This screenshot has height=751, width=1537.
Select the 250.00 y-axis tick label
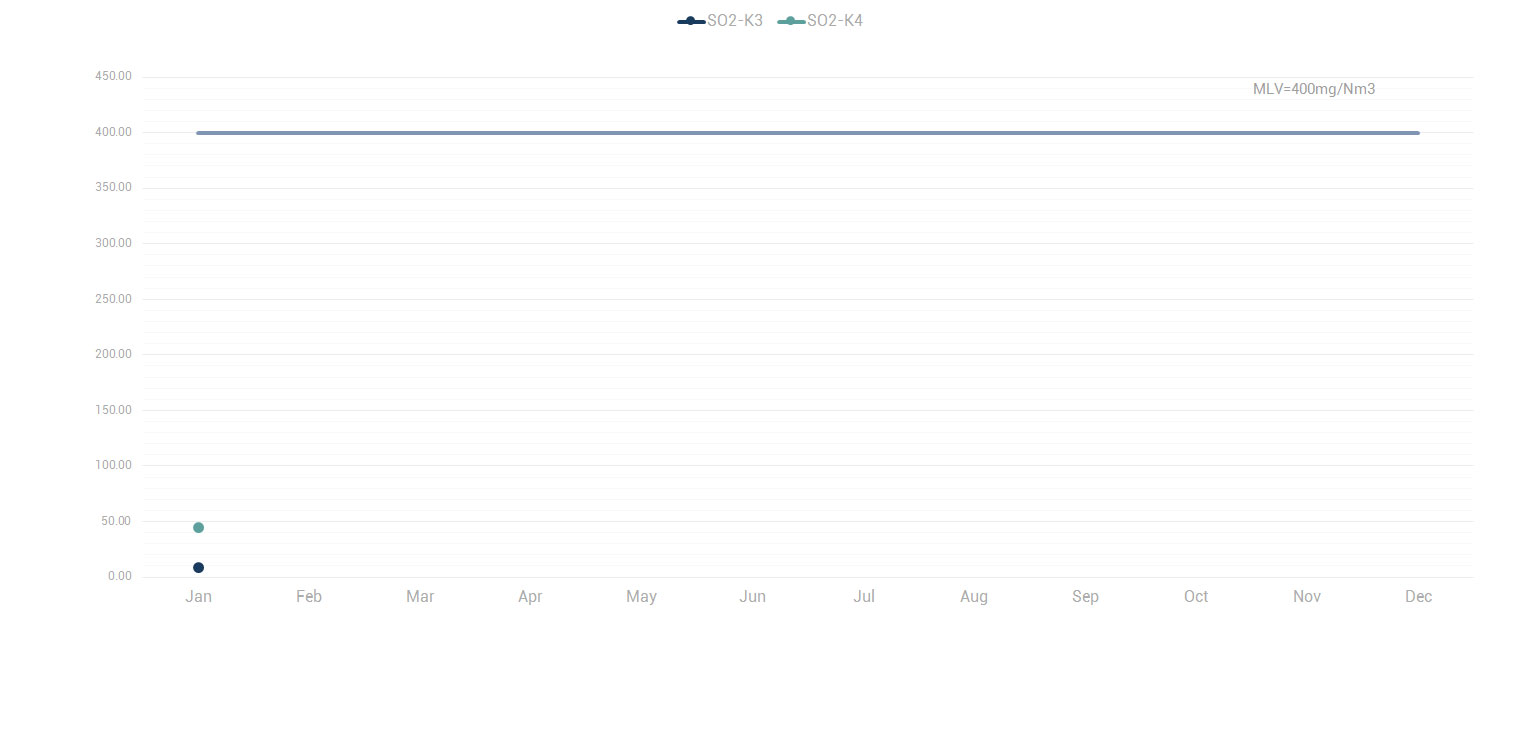click(113, 299)
